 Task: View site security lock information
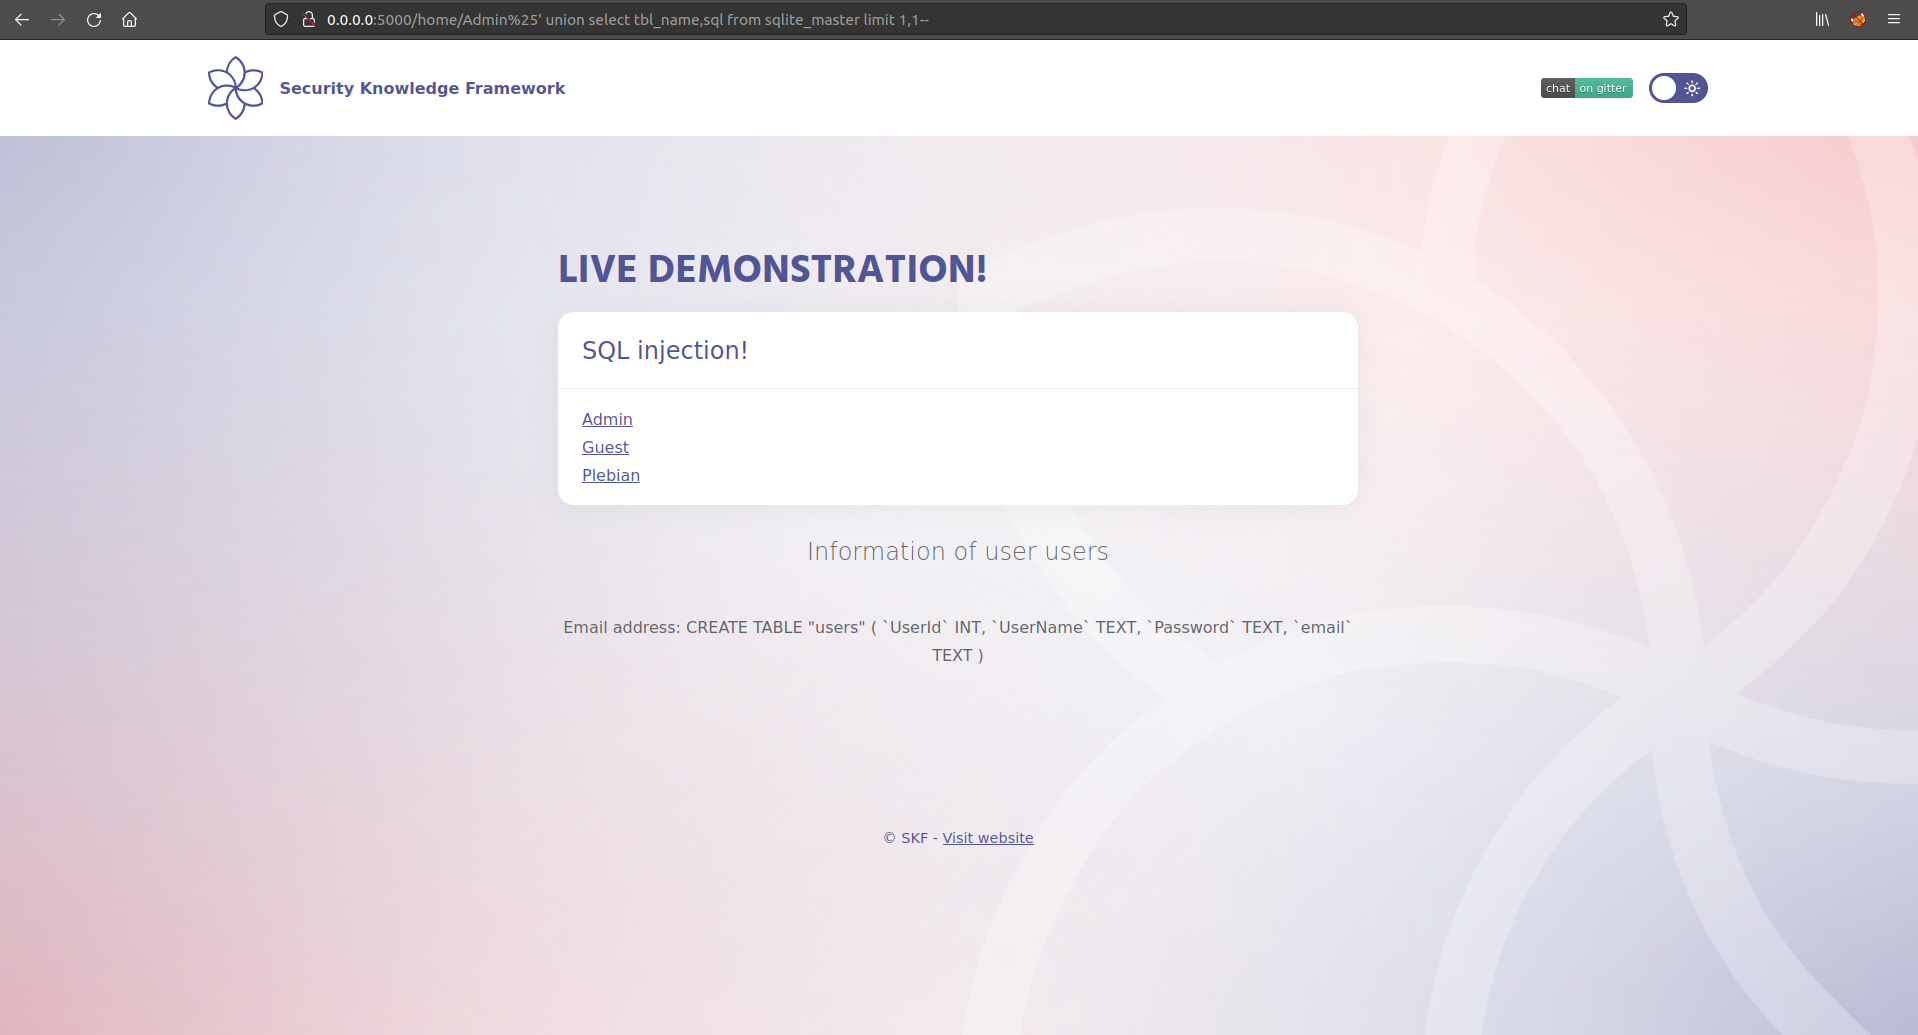pos(309,19)
